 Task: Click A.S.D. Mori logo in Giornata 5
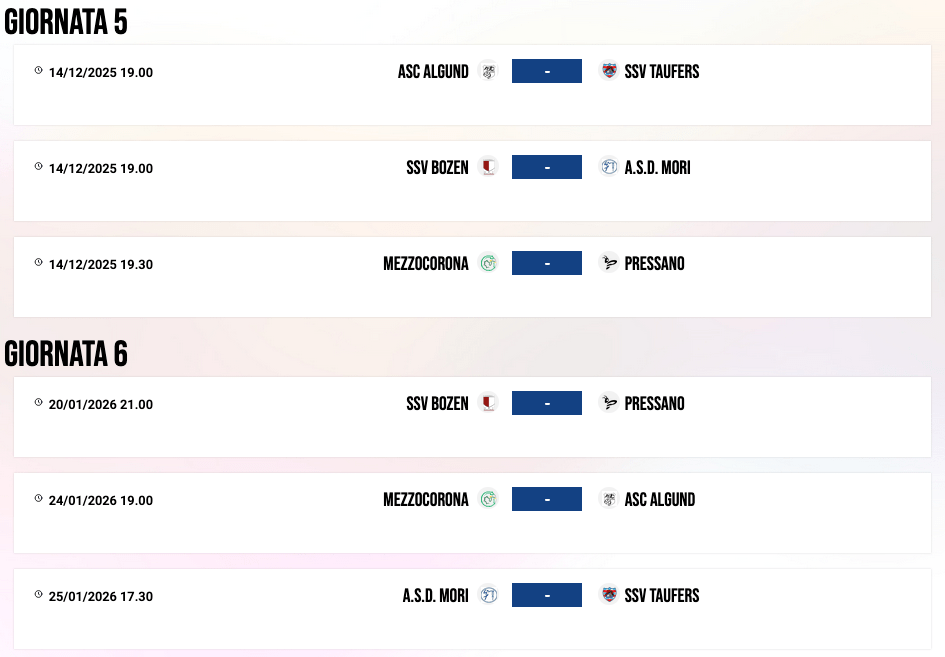pyautogui.click(x=608, y=167)
